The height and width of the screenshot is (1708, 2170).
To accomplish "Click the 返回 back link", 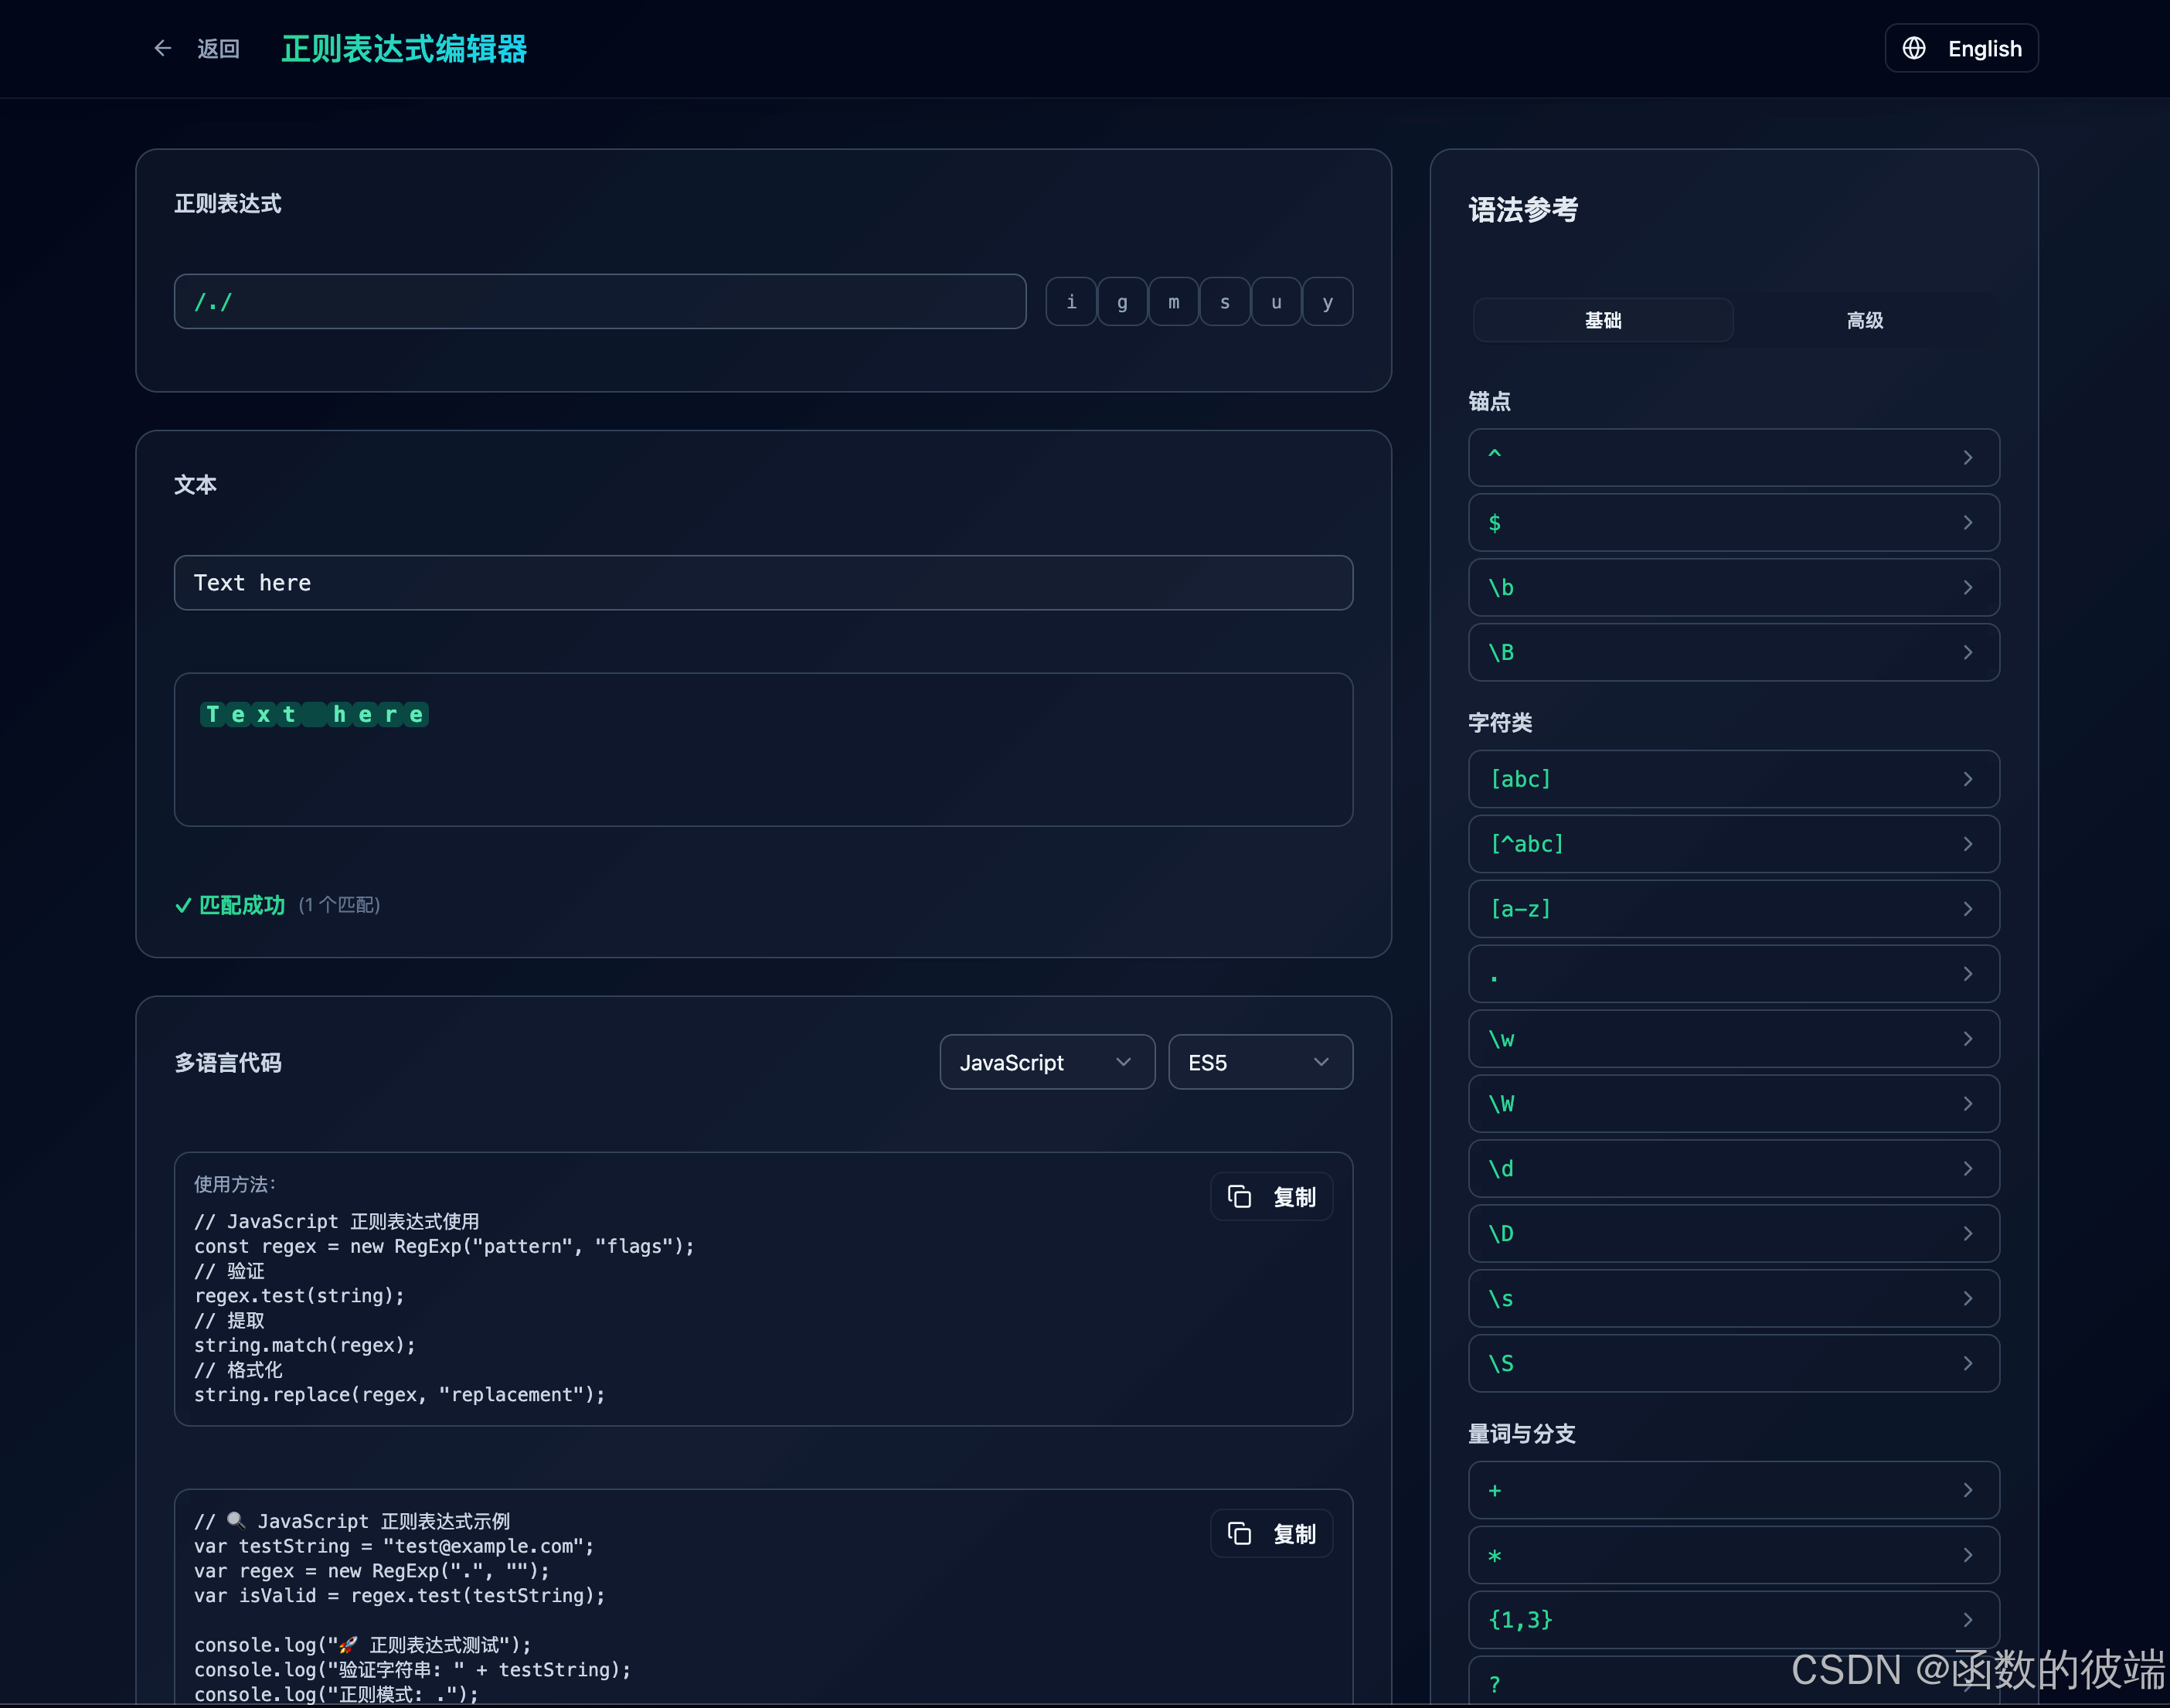I will (218, 48).
